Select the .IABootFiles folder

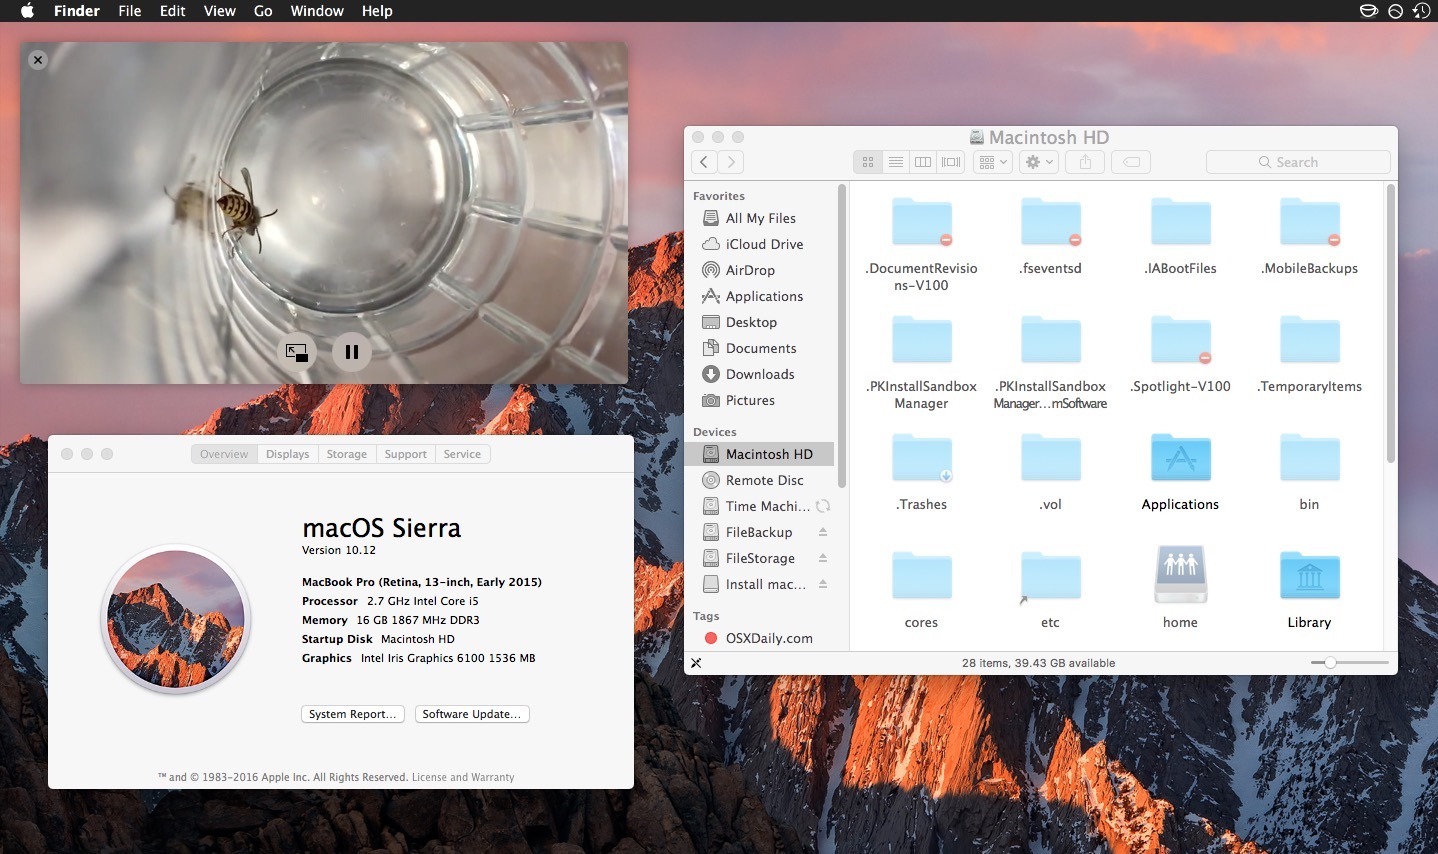(1180, 222)
